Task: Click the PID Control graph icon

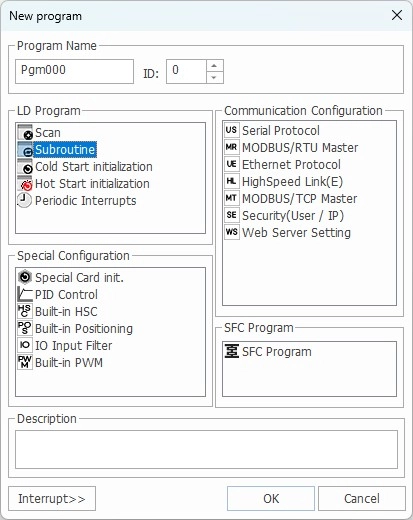Action: coord(25,294)
